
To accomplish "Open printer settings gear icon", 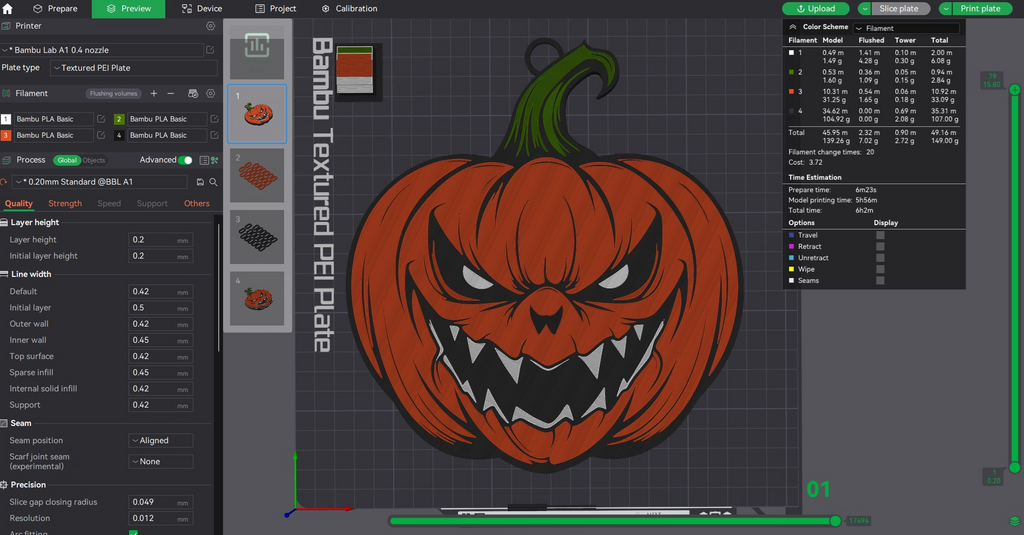I will click(x=210, y=26).
